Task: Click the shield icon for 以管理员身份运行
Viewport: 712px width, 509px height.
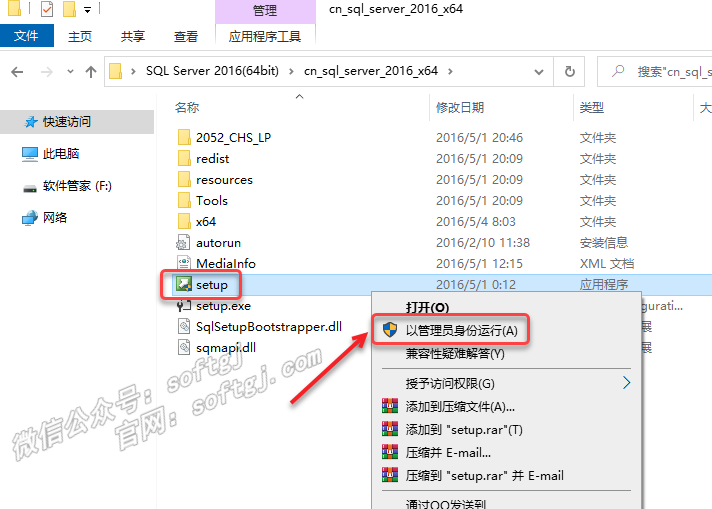Action: (389, 330)
